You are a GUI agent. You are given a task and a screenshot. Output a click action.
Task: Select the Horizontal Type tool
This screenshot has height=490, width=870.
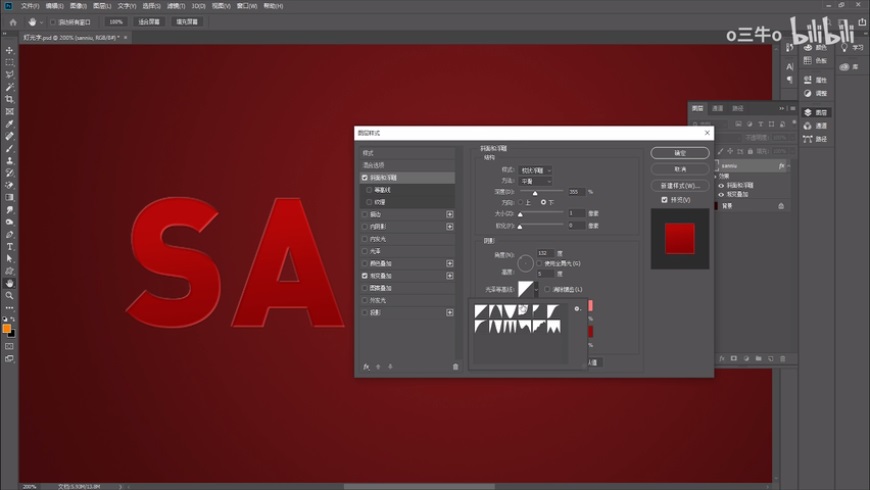tap(10, 246)
